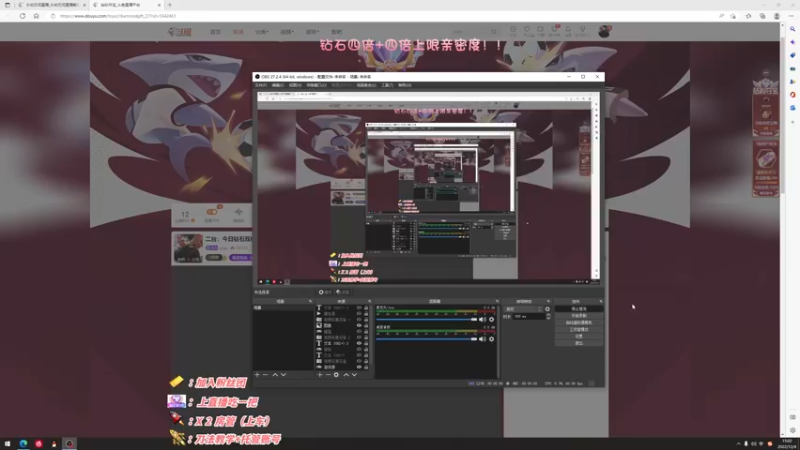The width and height of the screenshot is (800, 450).
Task: Toggle the orange switch on the Douyu page
Action: (212, 212)
